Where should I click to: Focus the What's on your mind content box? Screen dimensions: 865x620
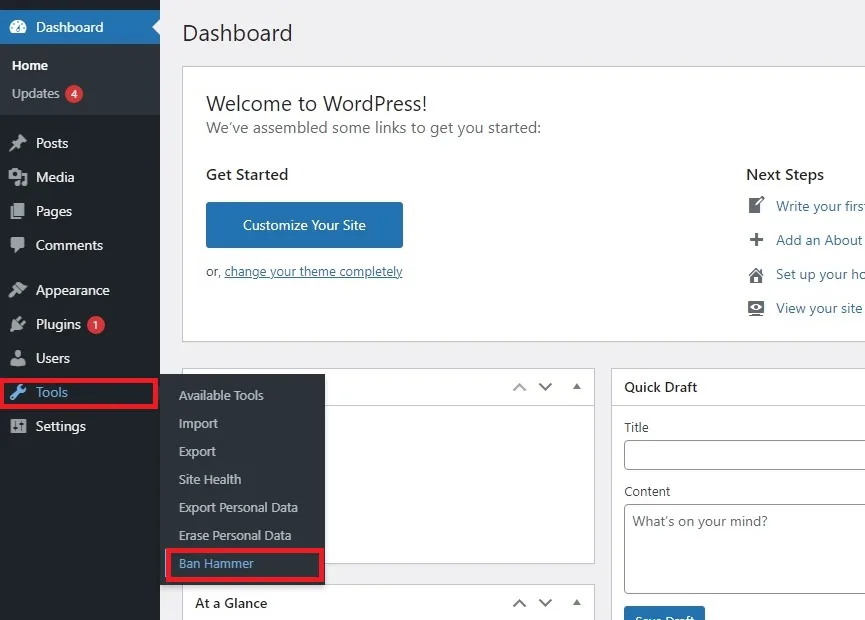coord(745,549)
